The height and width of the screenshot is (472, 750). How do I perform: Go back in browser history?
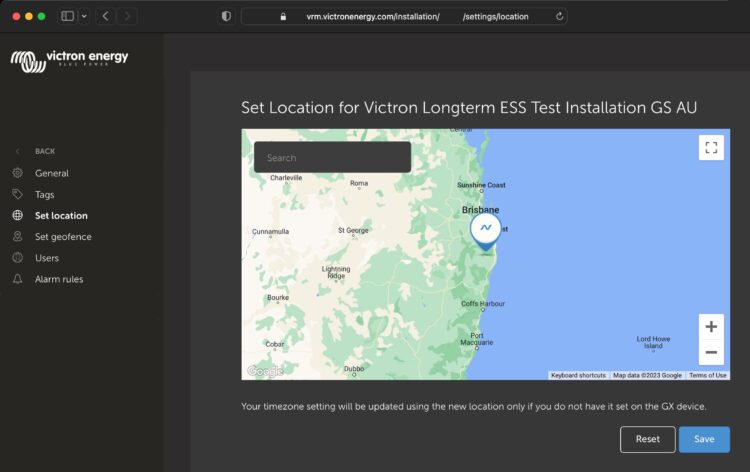105,16
